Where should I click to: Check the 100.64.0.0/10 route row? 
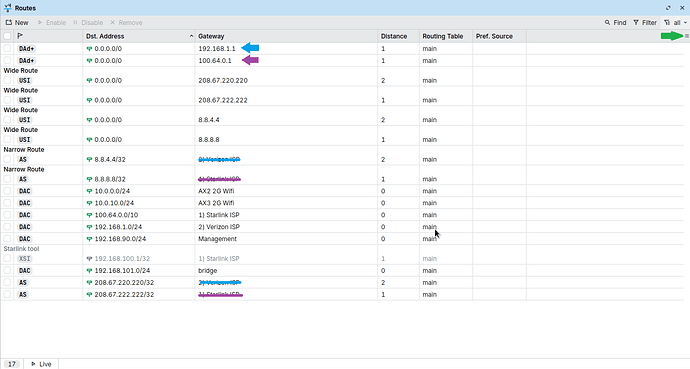point(7,215)
